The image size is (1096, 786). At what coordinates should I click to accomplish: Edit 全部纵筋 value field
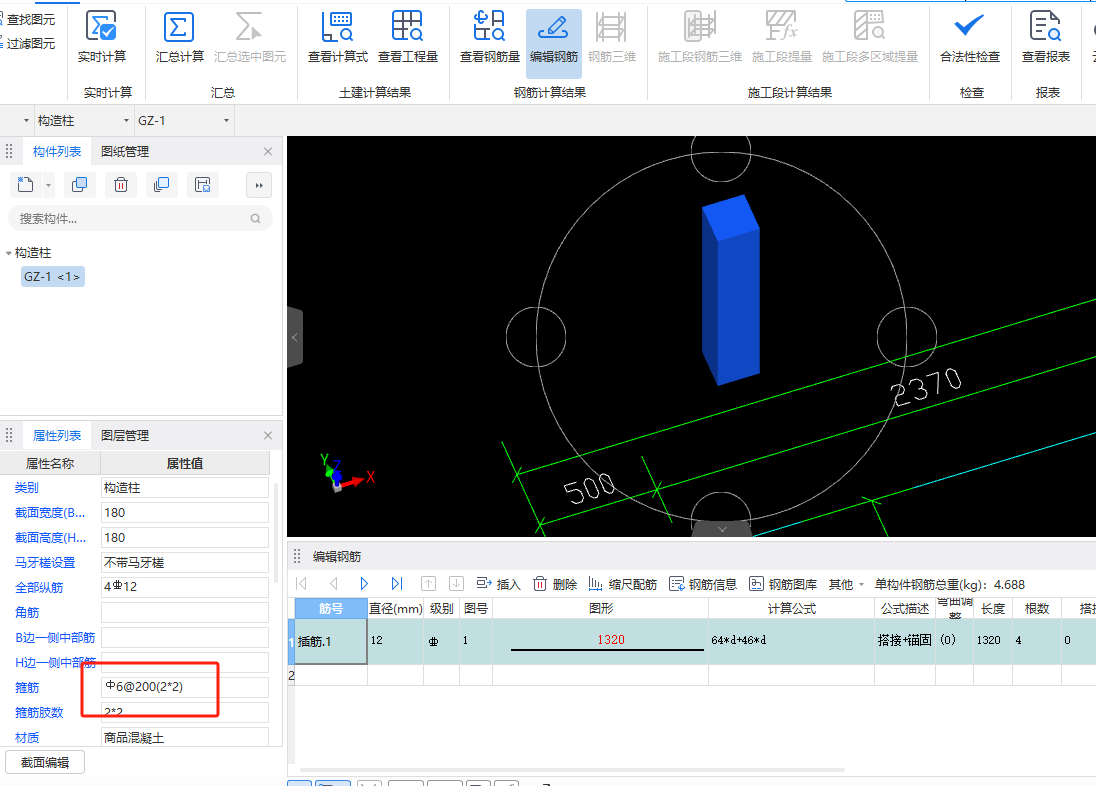185,587
